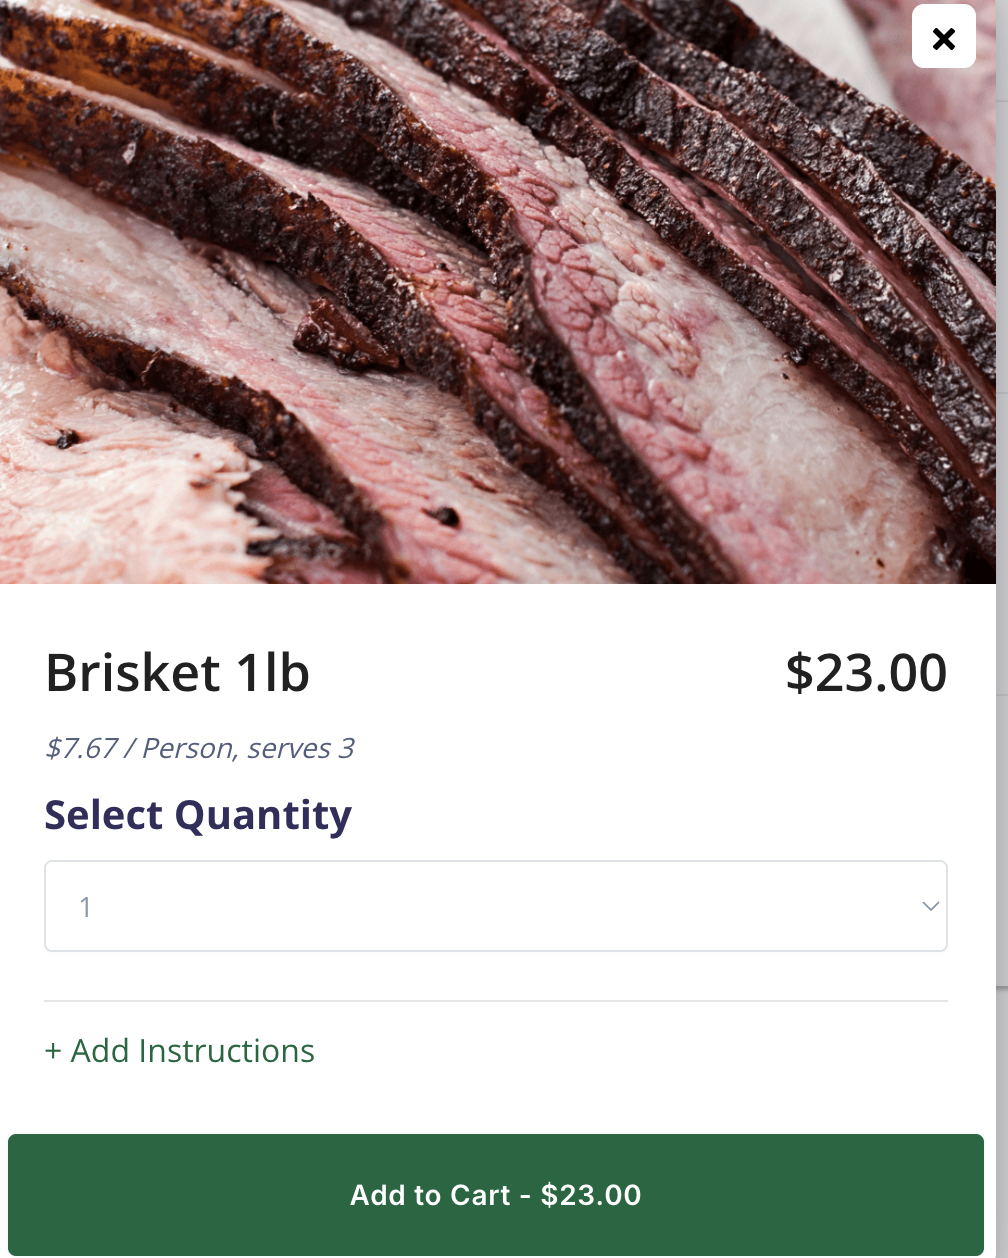Click the page scrollbar beside the modal

(1002, 600)
